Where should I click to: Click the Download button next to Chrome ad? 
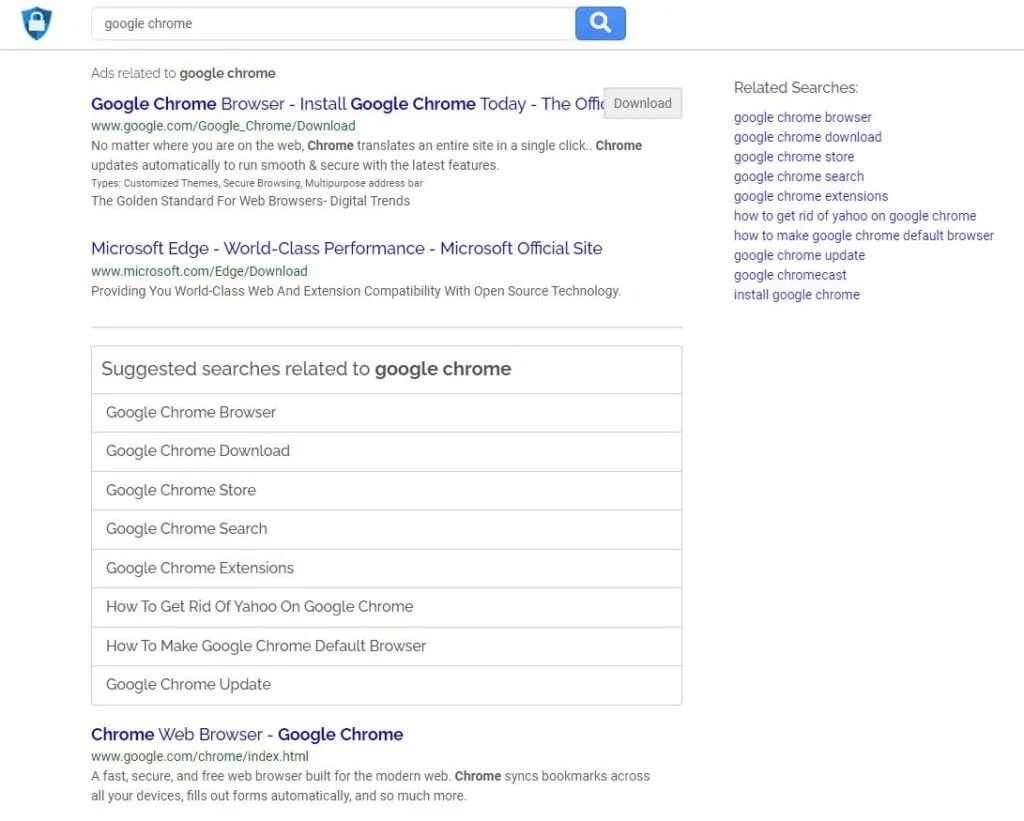tap(642, 103)
